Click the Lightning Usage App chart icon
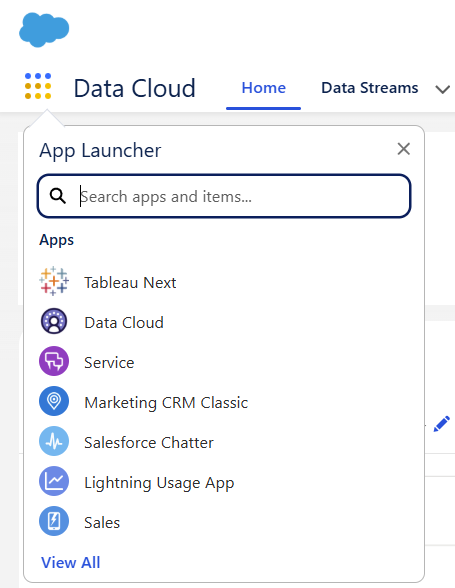The image size is (455, 588). (54, 481)
